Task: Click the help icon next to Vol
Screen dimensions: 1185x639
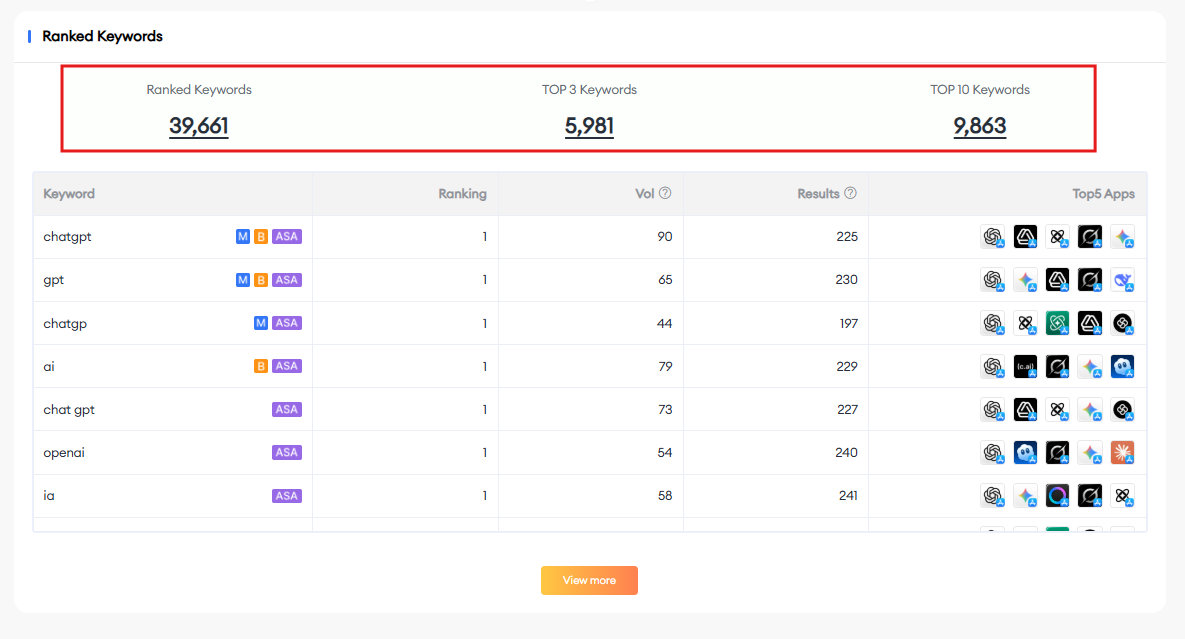Action: tap(665, 194)
